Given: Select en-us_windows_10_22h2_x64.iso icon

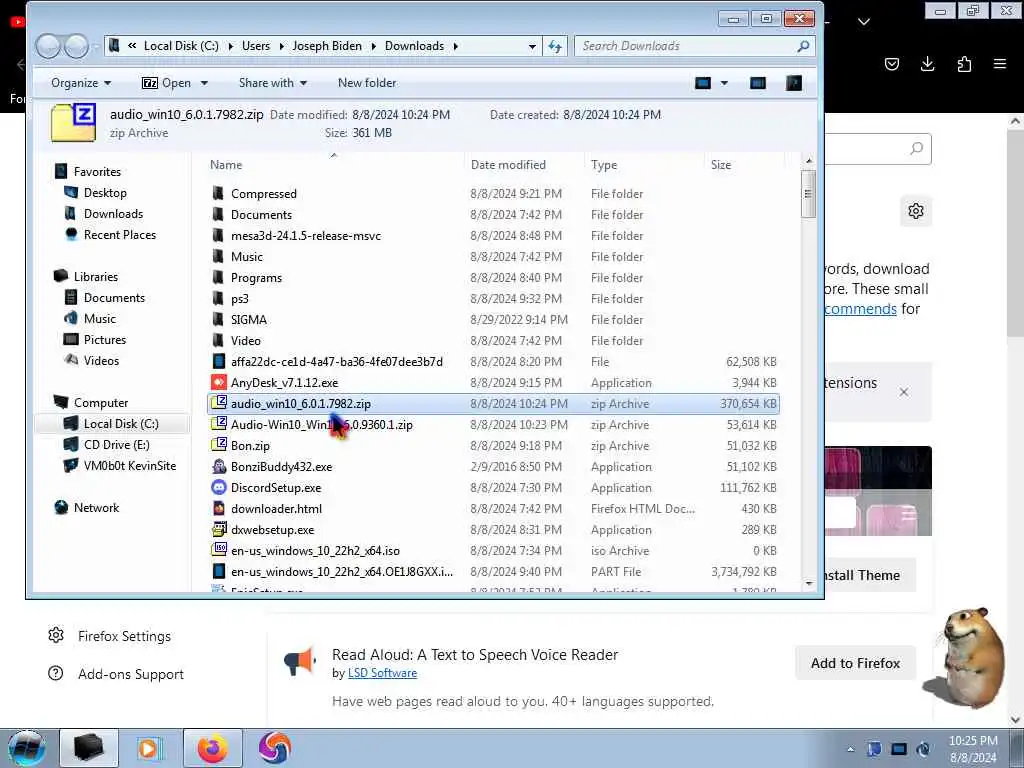Looking at the screenshot, I should pyautogui.click(x=219, y=551).
